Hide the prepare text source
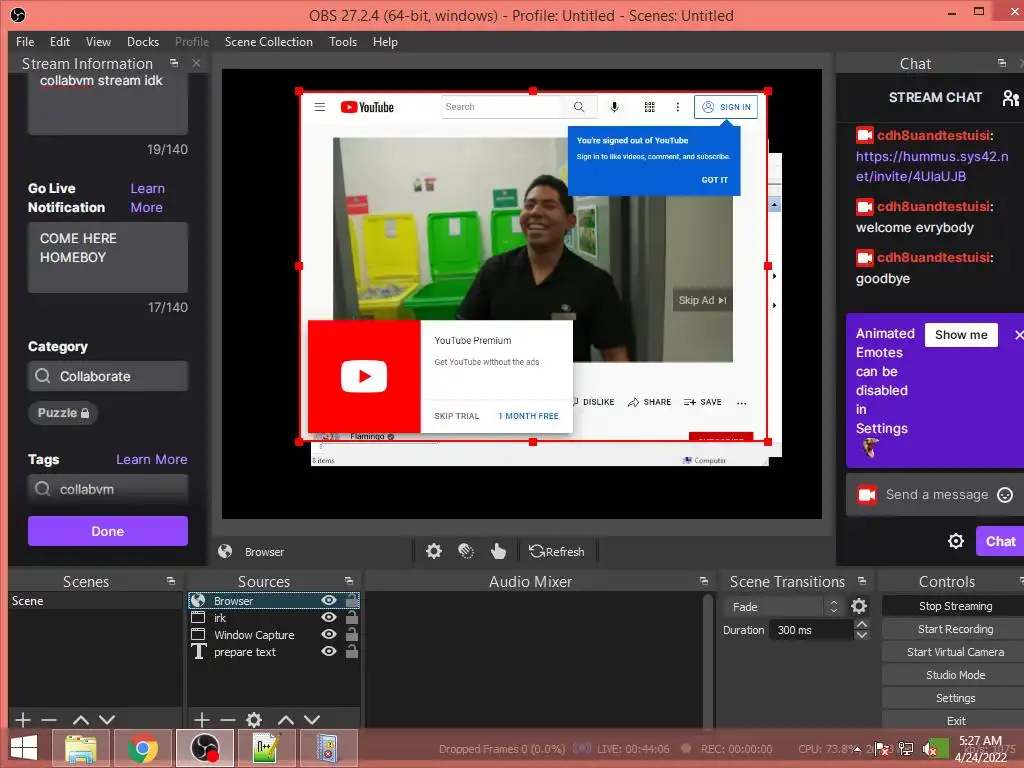The height and width of the screenshot is (768, 1024). click(x=328, y=651)
